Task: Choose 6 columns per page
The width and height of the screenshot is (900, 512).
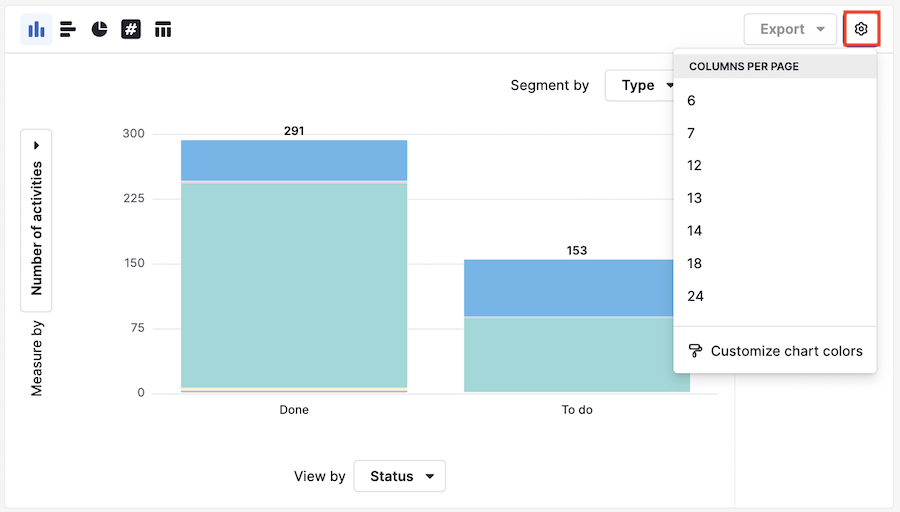Action: point(691,100)
